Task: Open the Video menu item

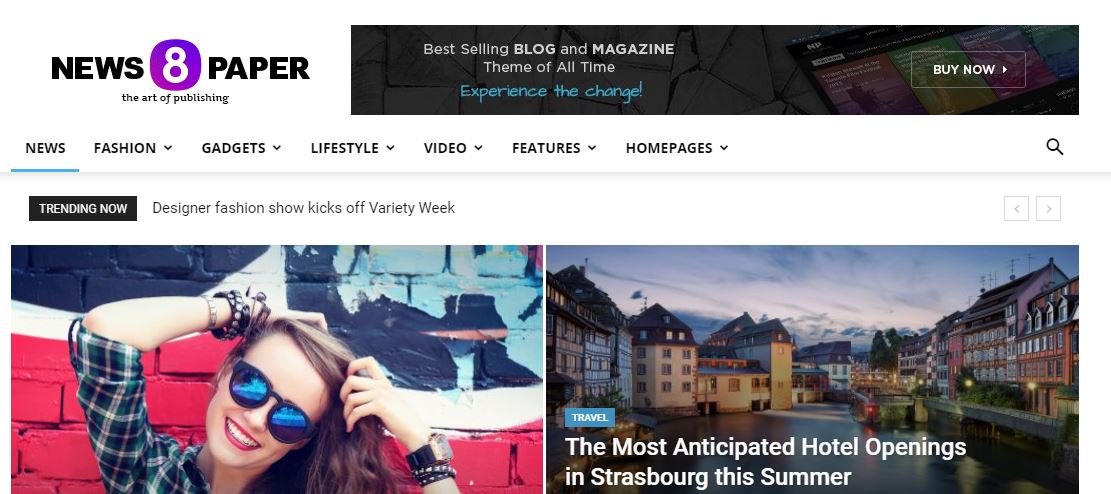Action: pyautogui.click(x=445, y=147)
